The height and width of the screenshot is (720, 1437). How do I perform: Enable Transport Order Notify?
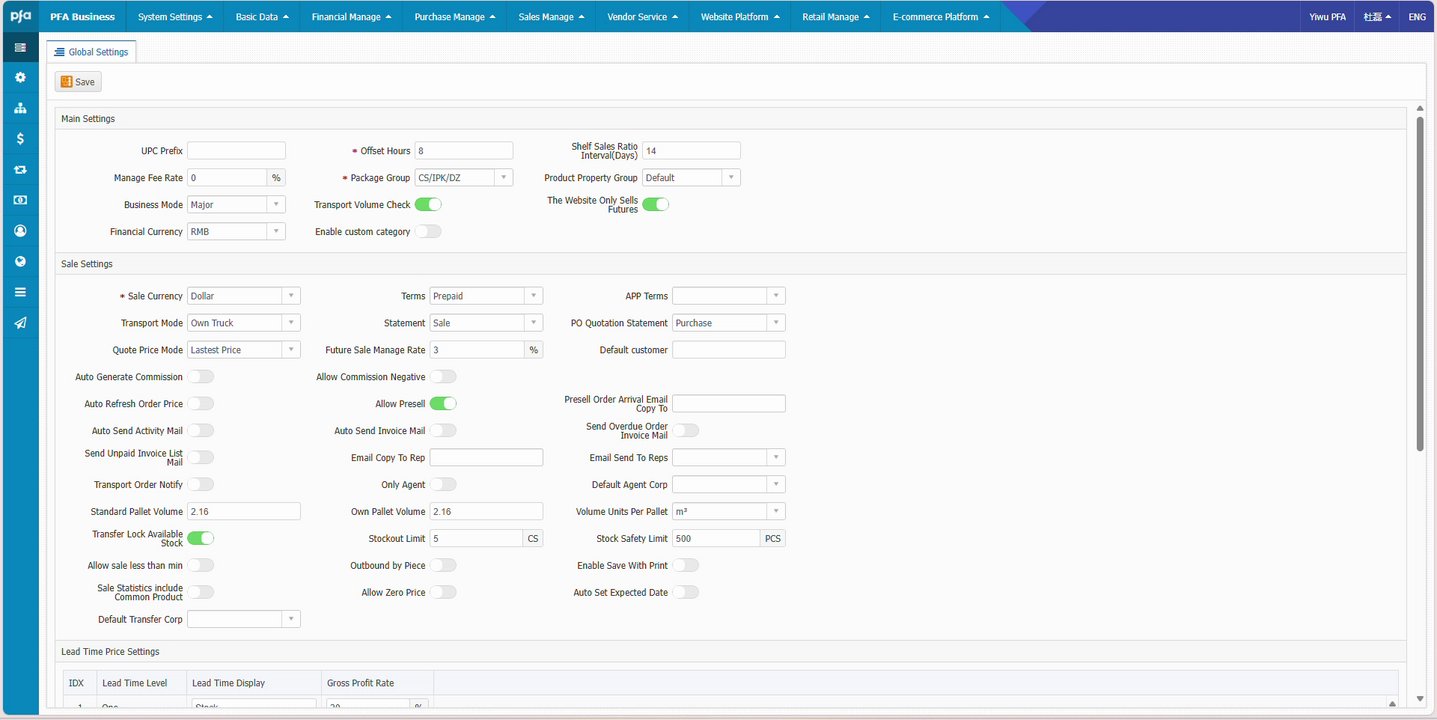click(201, 485)
